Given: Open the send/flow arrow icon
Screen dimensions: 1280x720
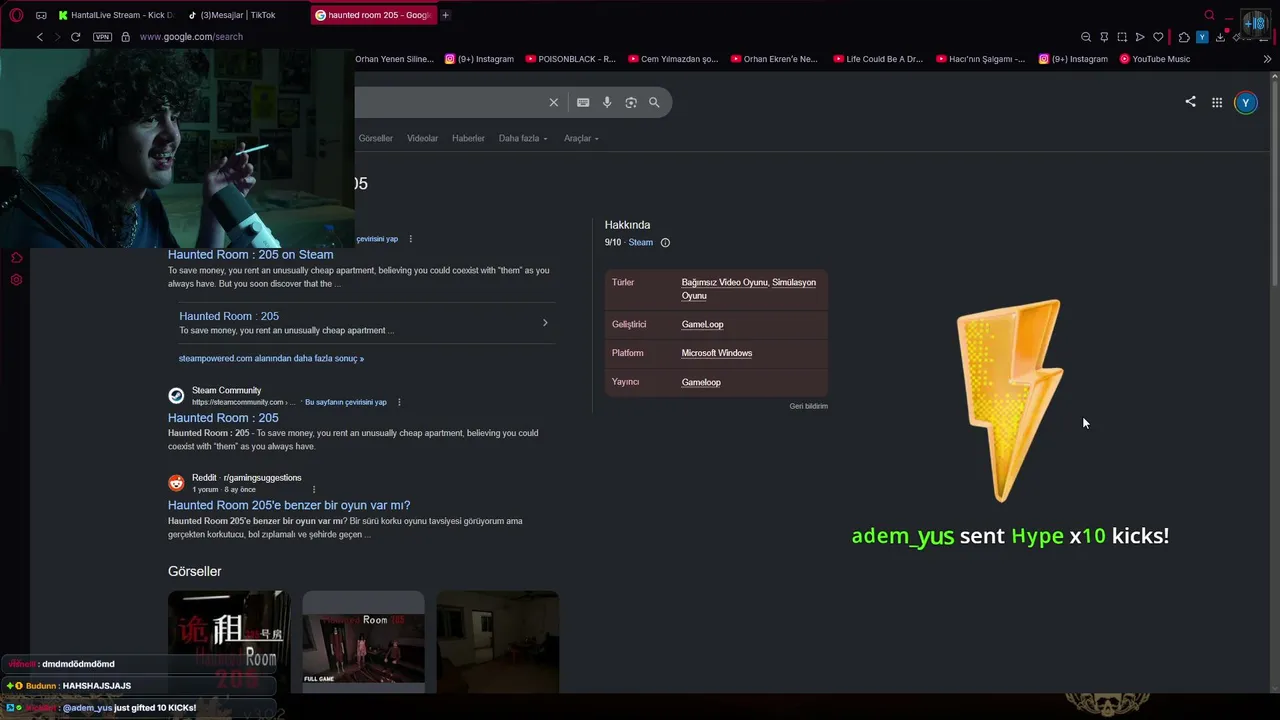Looking at the screenshot, I should [x=1140, y=37].
